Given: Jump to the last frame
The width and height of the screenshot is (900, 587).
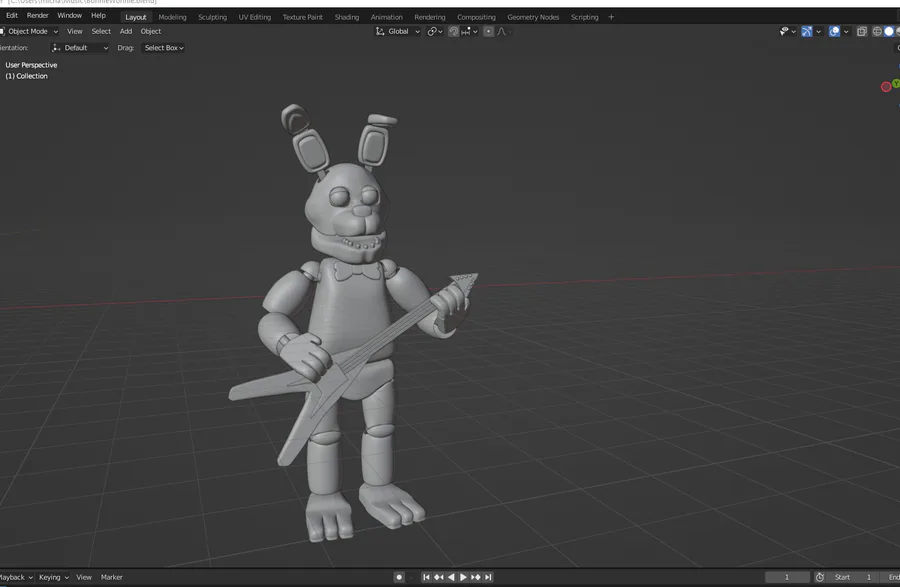Looking at the screenshot, I should [488, 577].
